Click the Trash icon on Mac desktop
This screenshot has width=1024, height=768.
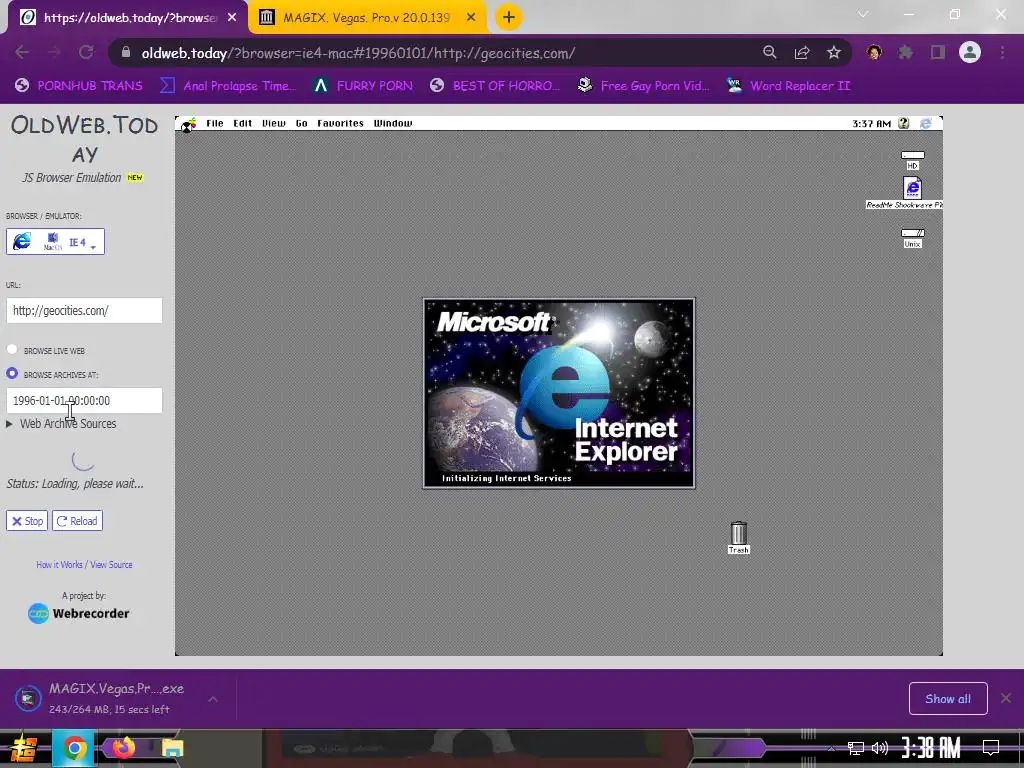point(739,537)
